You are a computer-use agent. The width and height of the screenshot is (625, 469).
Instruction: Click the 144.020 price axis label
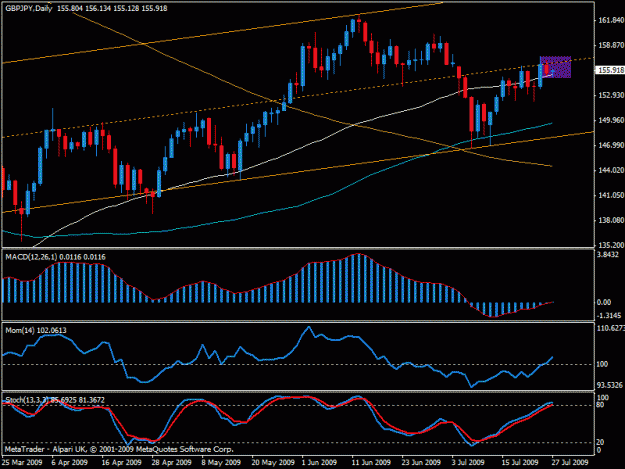(611, 171)
